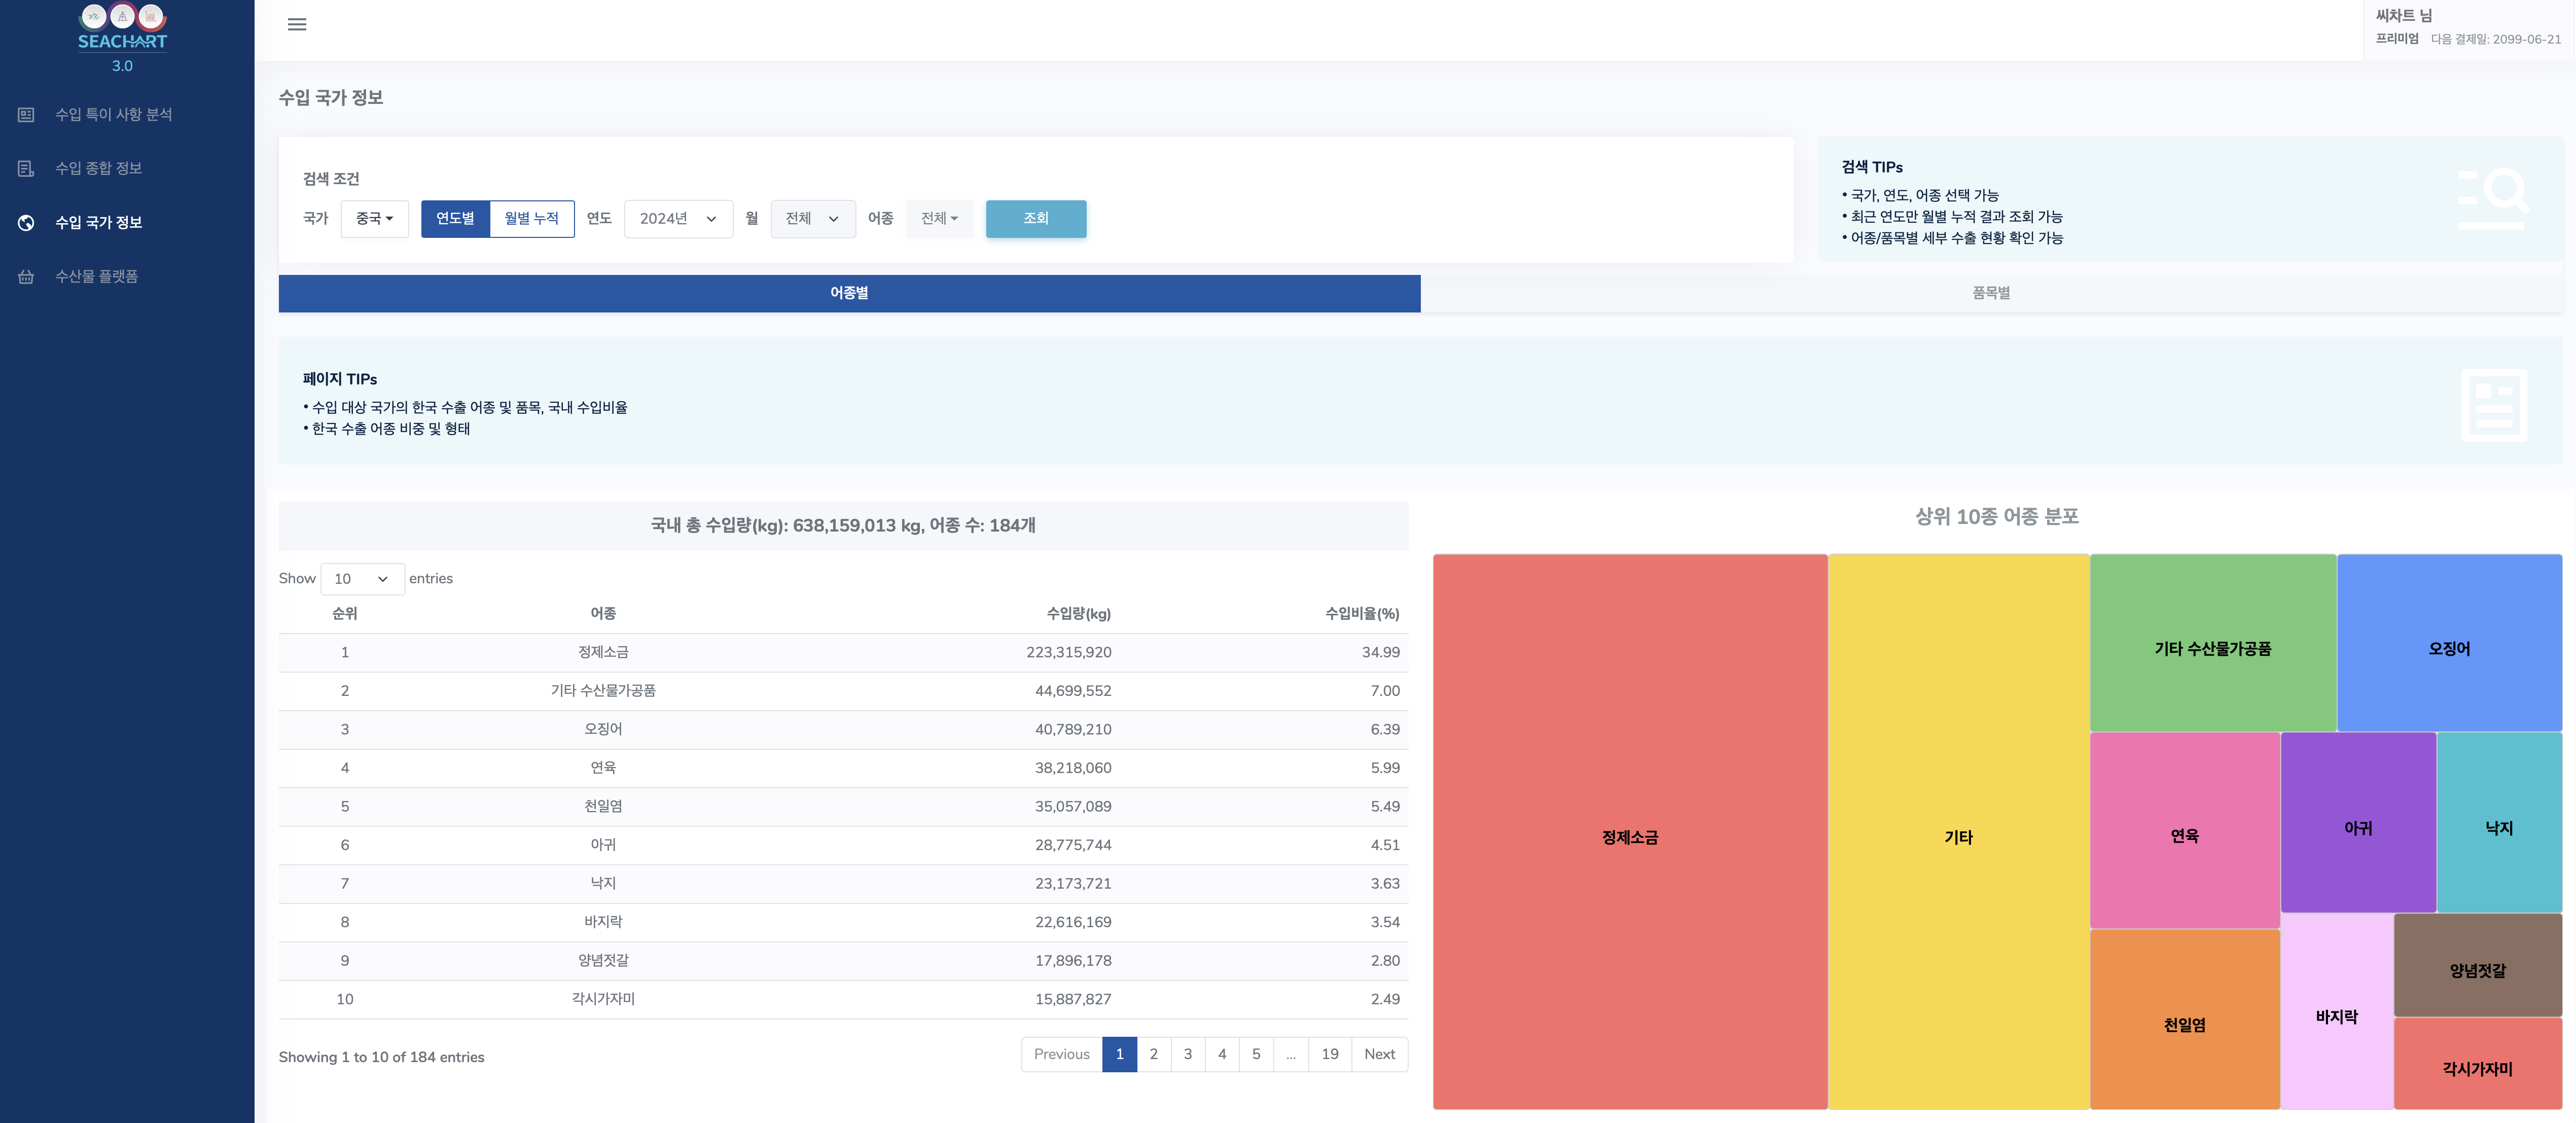This screenshot has height=1123, width=2576.
Task: Click the 수입 종합 정보 sidebar icon
Action: [x=27, y=169]
